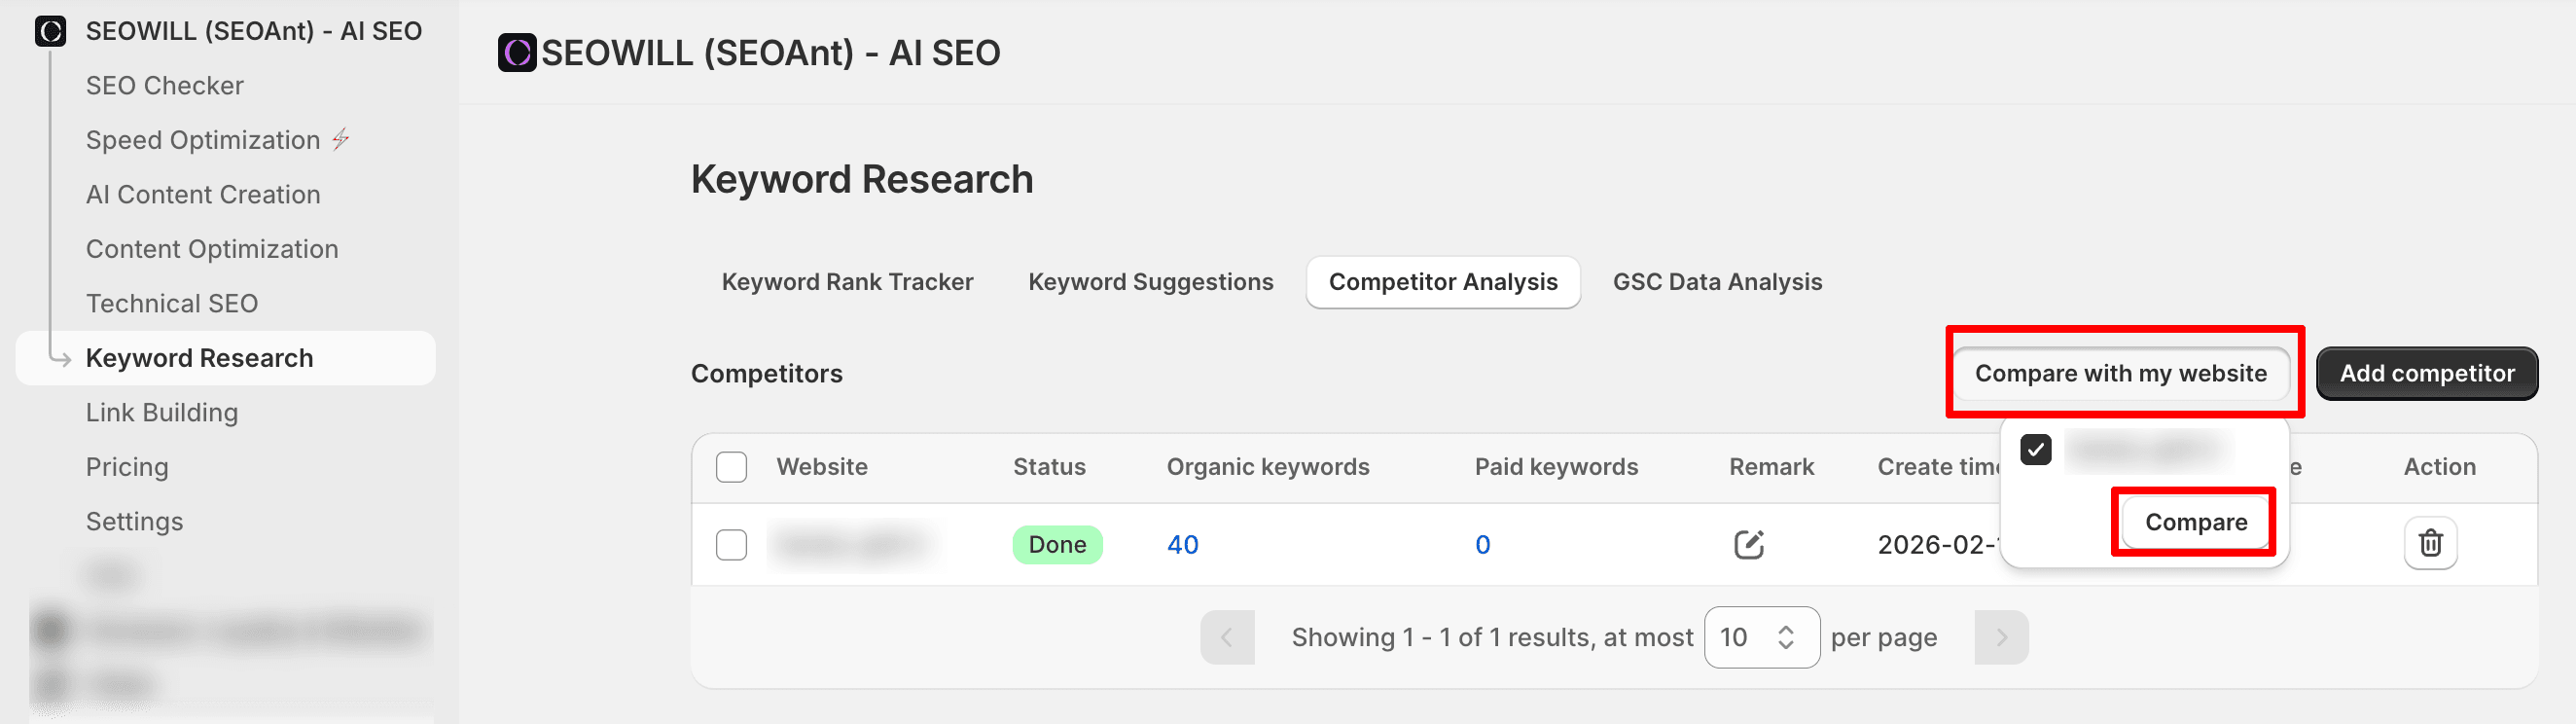Open Technical SEO from the sidebar
Image resolution: width=2576 pixels, height=724 pixels.
172,303
